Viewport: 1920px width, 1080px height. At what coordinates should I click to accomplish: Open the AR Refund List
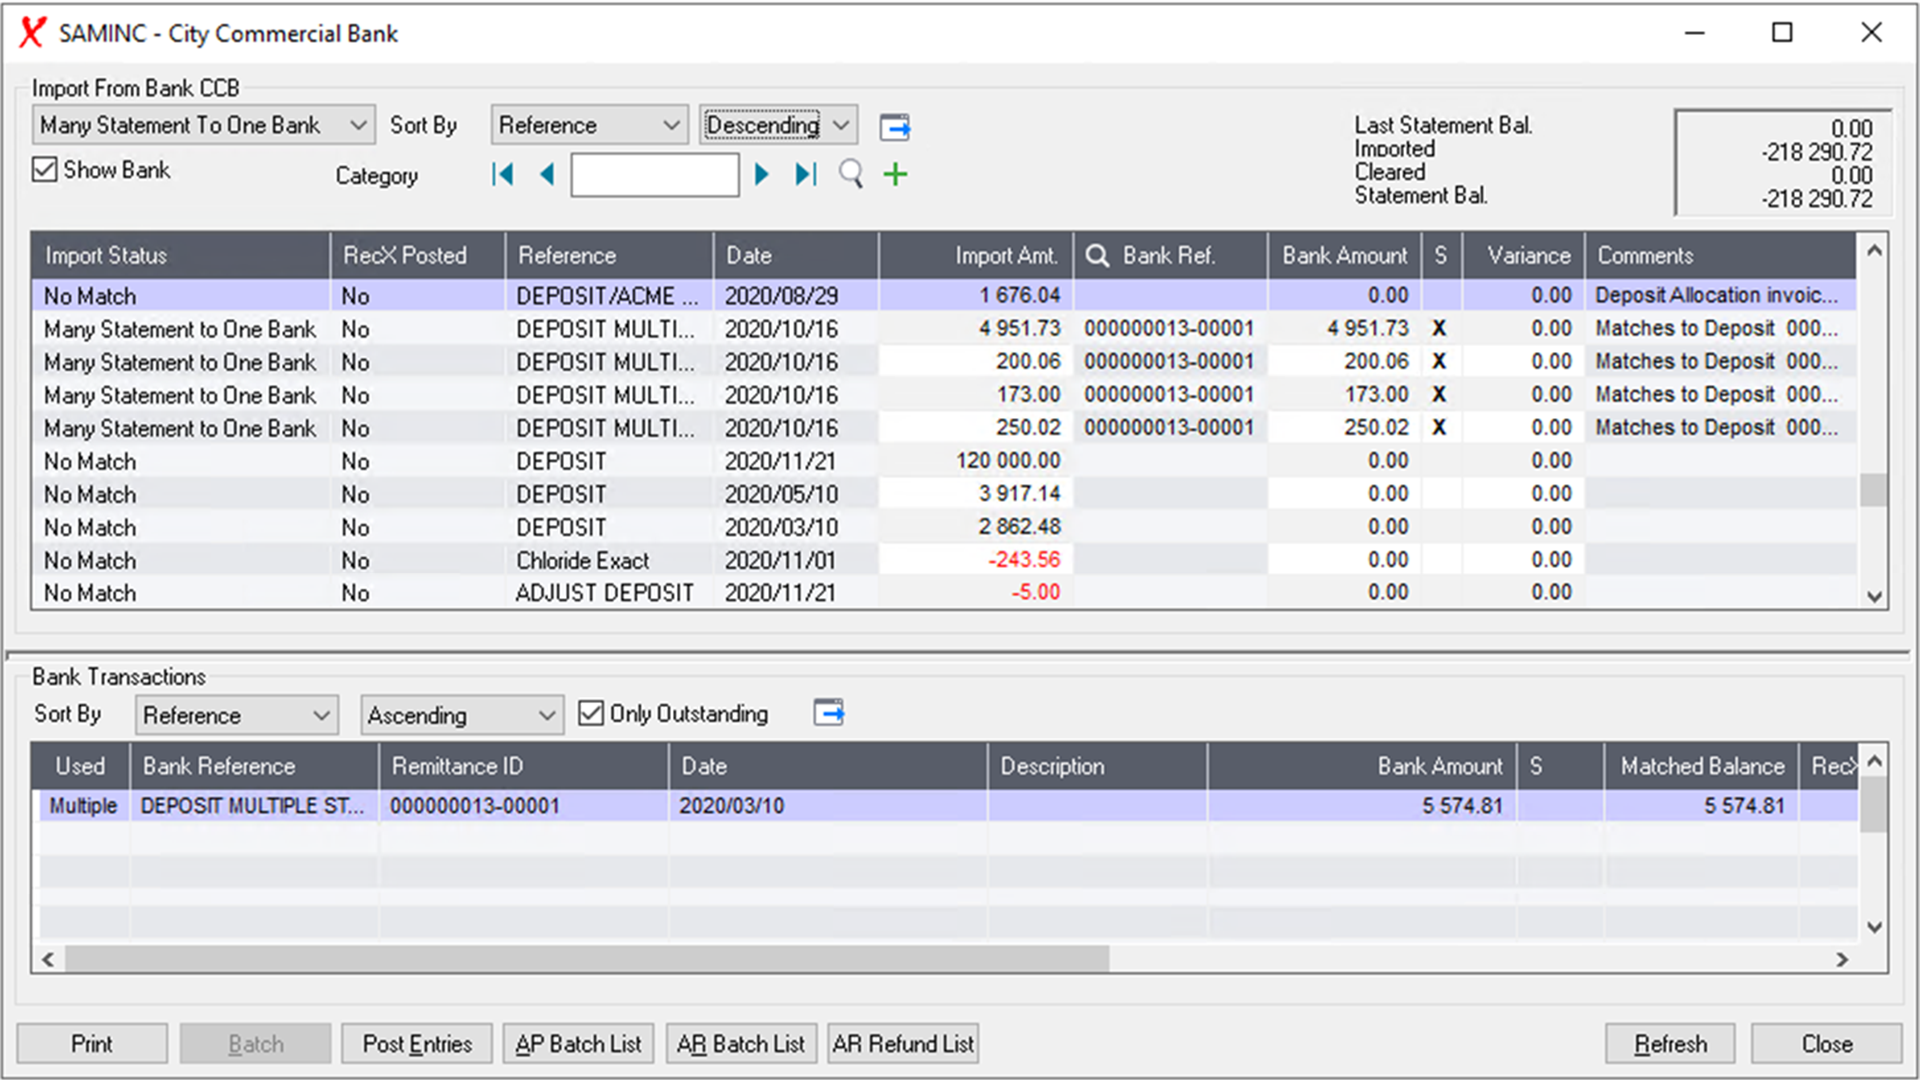(x=903, y=1044)
